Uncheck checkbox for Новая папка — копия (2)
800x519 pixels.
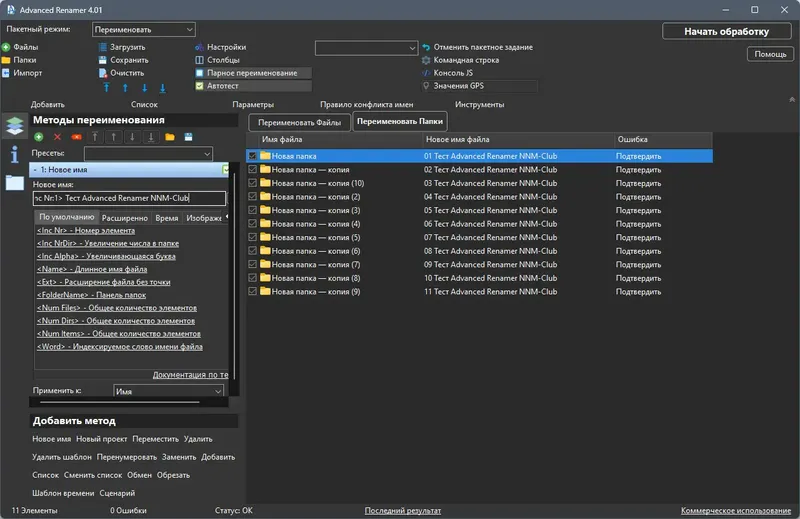[253, 196]
